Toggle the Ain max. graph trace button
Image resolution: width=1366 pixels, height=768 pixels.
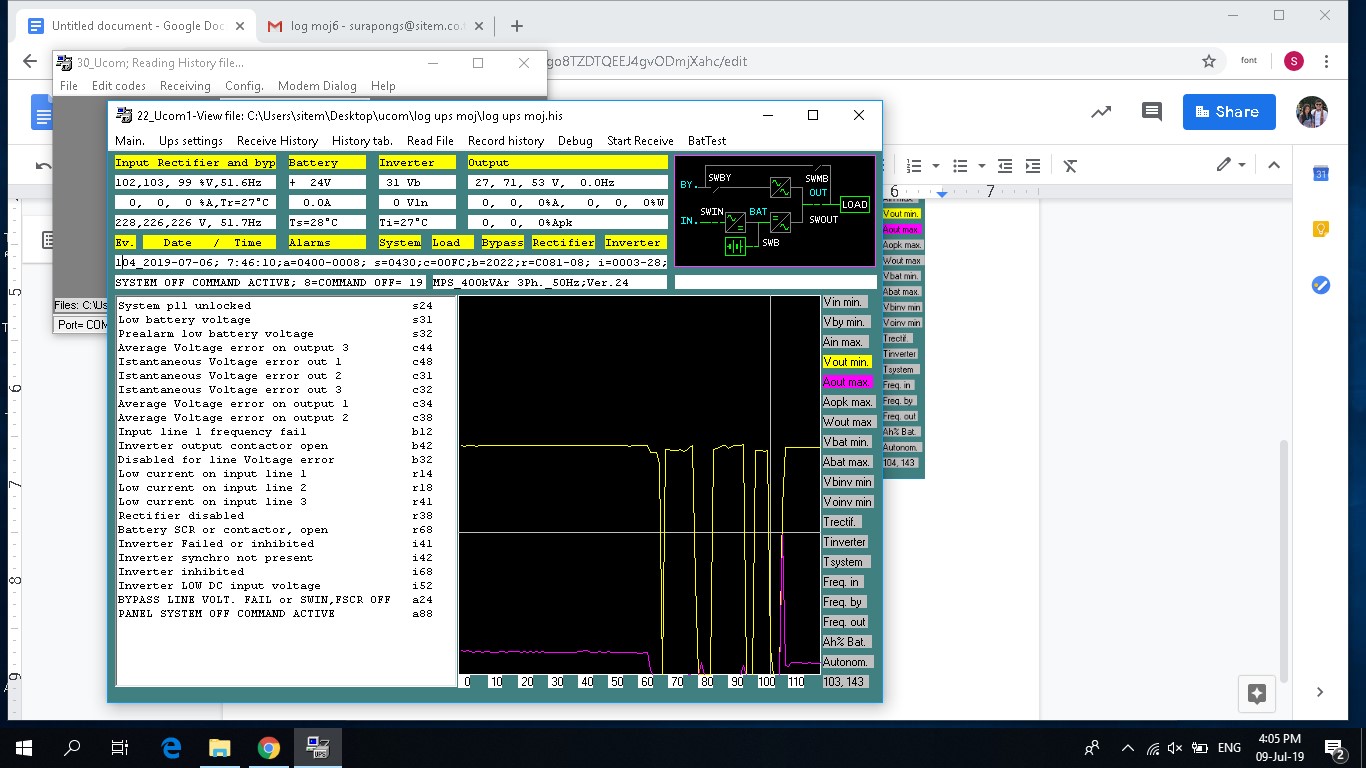pos(846,342)
